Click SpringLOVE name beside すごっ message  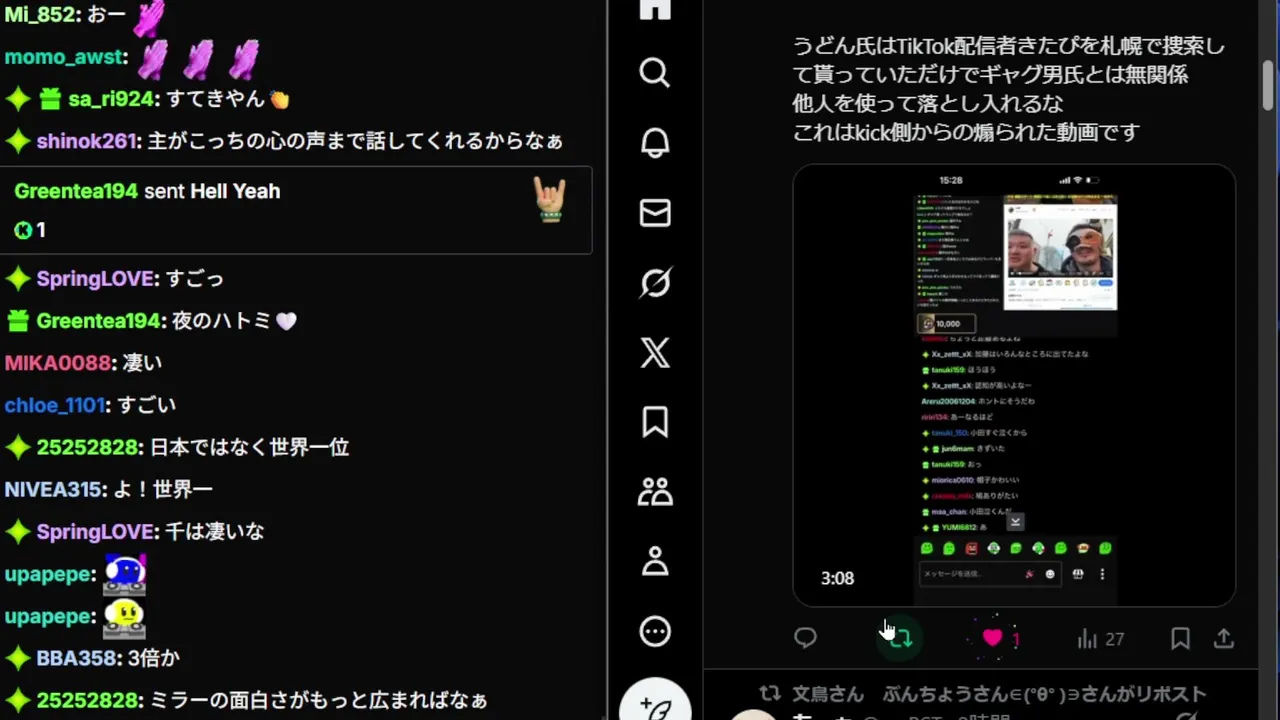coord(95,278)
